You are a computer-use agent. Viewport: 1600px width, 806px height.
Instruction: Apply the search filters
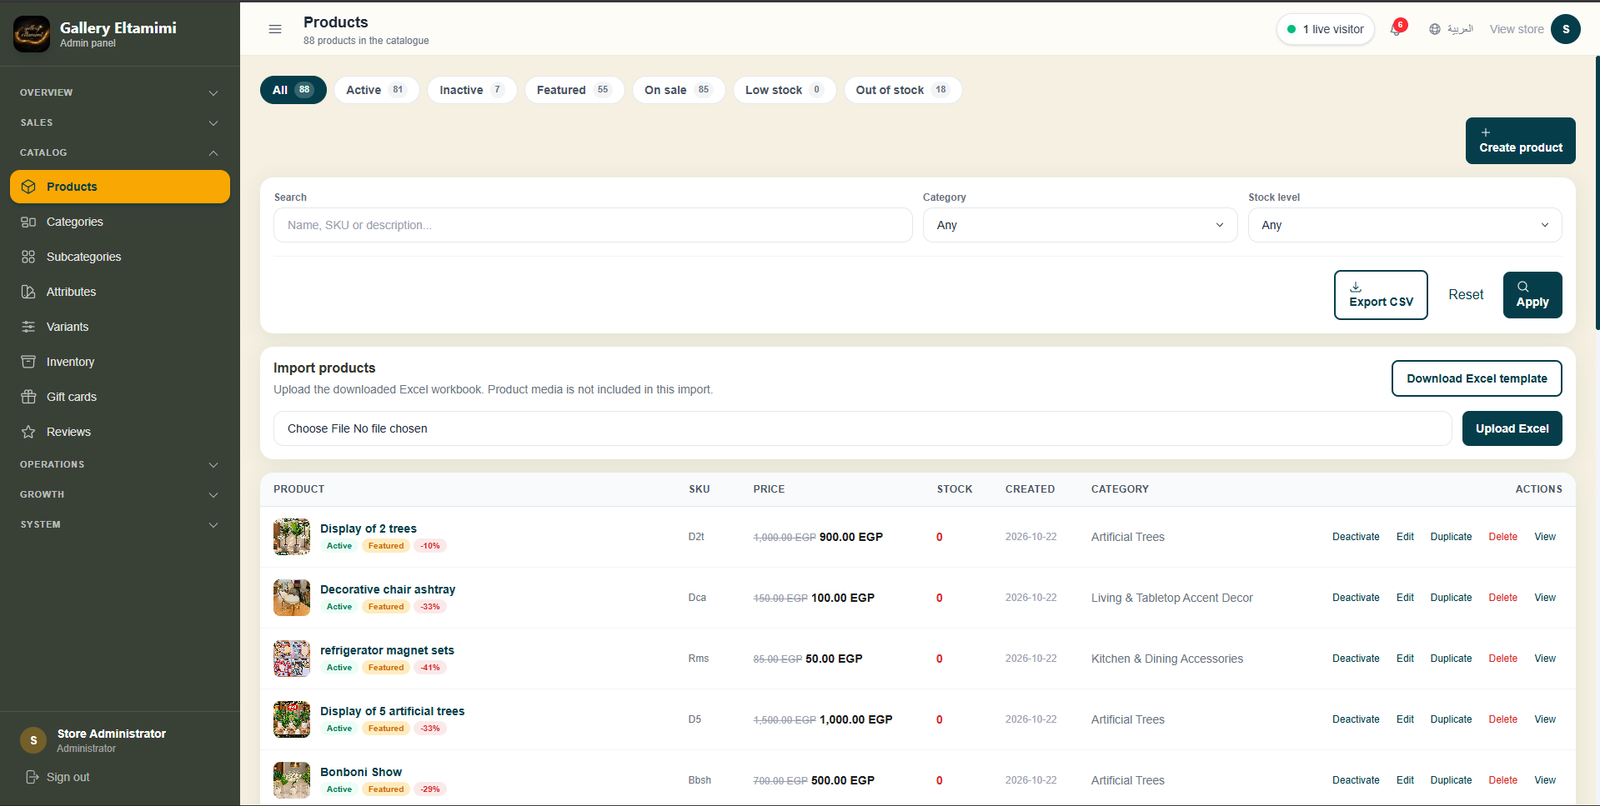[x=1532, y=295]
